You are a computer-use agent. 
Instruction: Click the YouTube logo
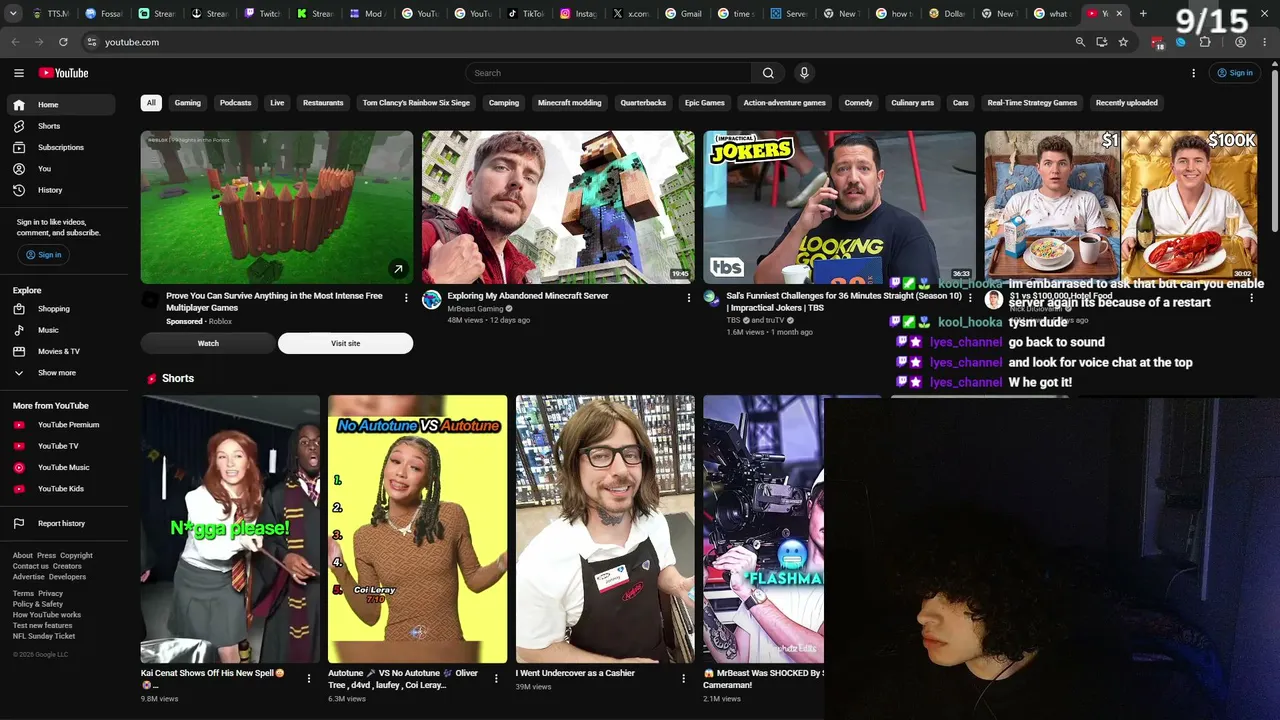[64, 73]
